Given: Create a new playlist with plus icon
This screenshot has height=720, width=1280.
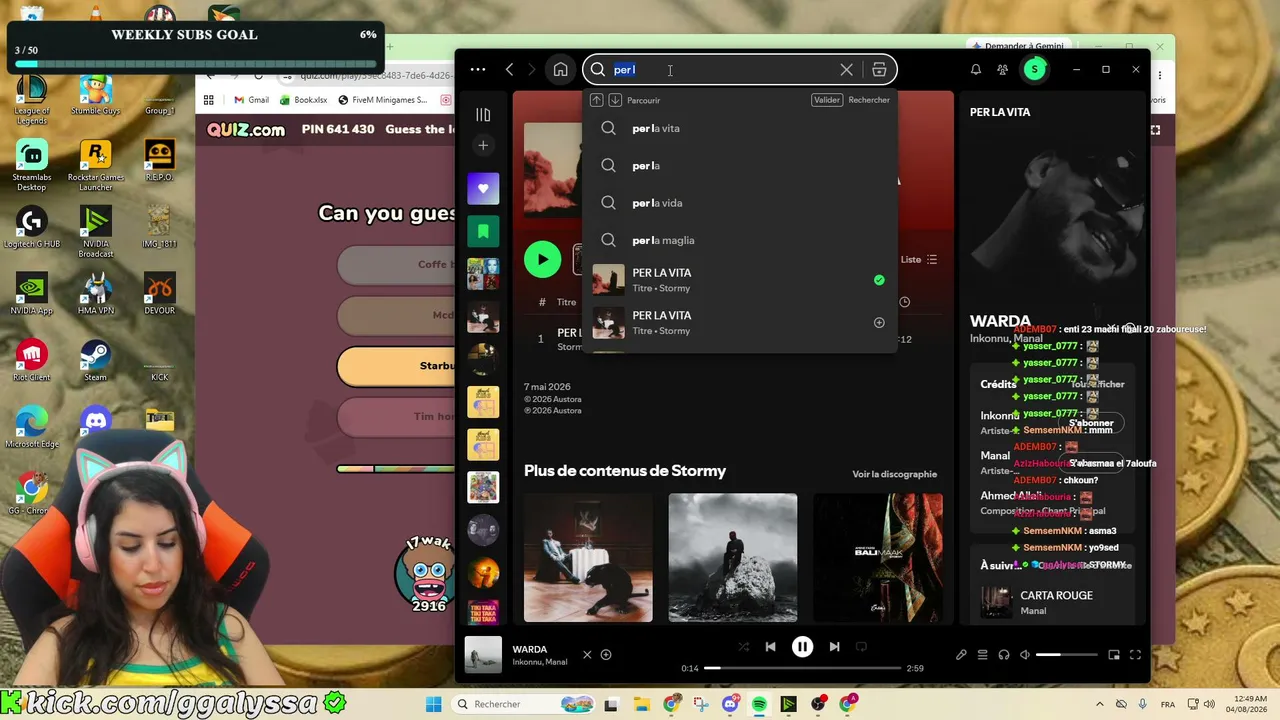Looking at the screenshot, I should 483,145.
